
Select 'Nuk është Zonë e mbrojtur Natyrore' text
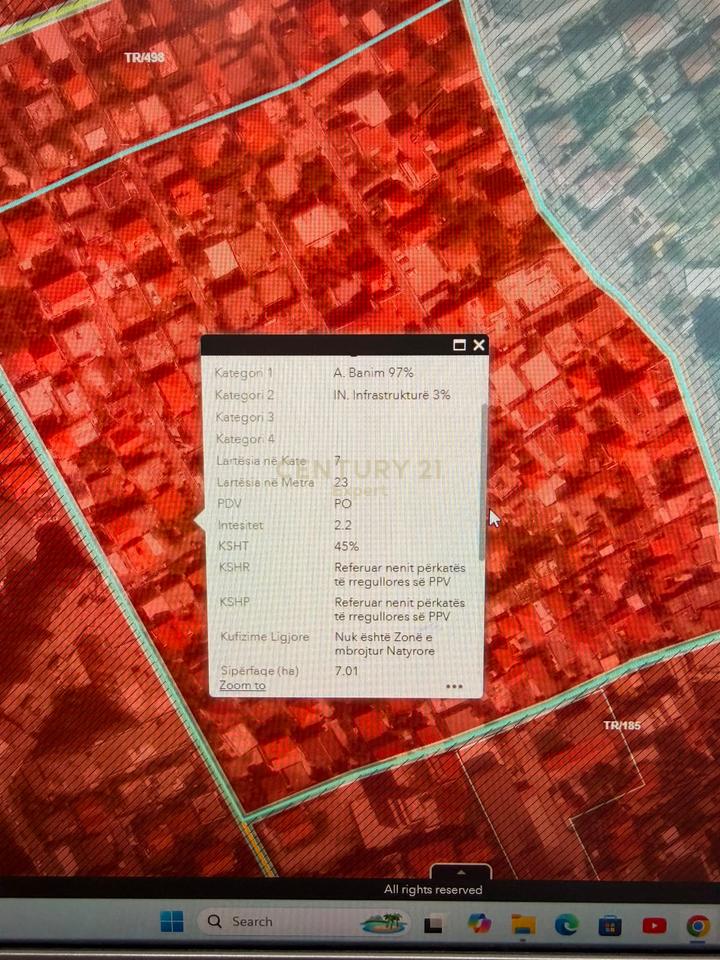point(384,643)
